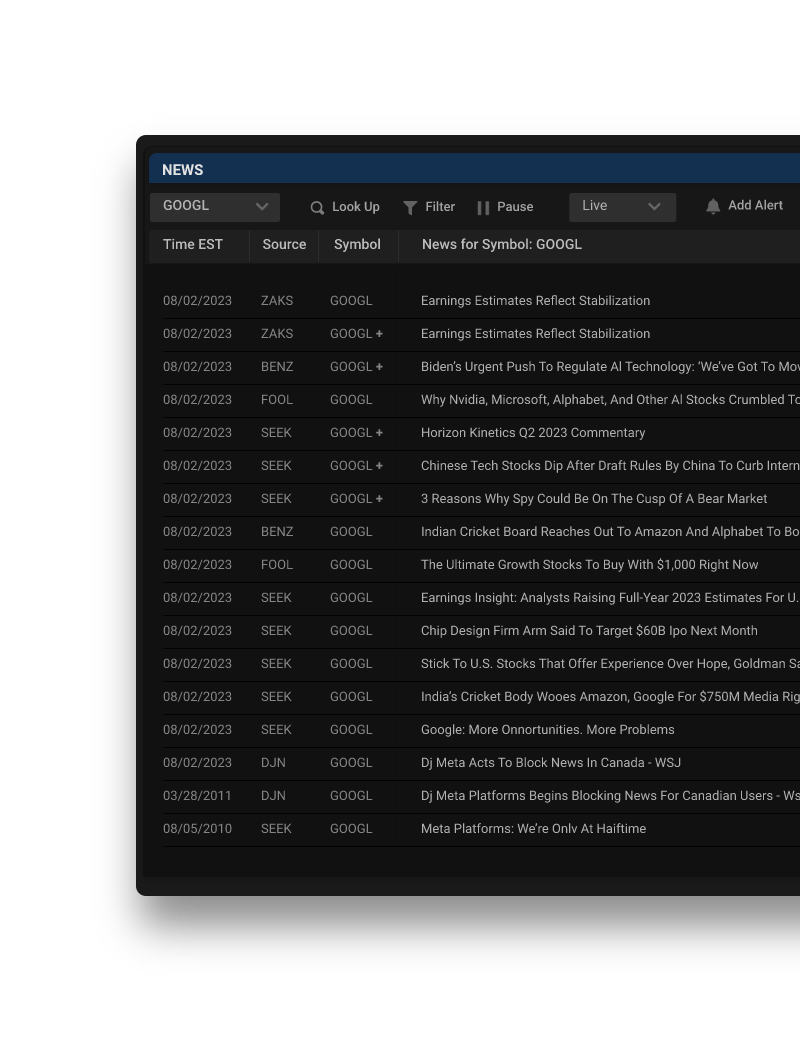Viewport: 800px width, 1063px height.
Task: Click the Symbol column header
Action: point(357,245)
